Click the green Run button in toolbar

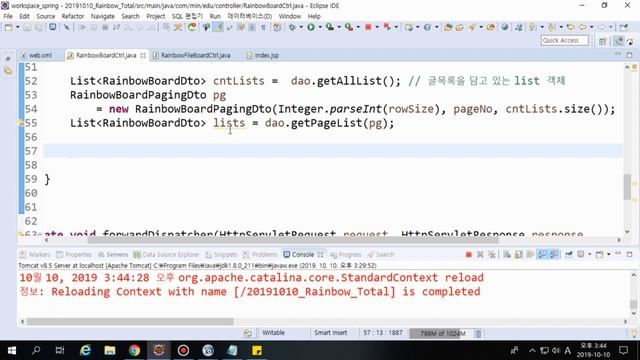311,27
